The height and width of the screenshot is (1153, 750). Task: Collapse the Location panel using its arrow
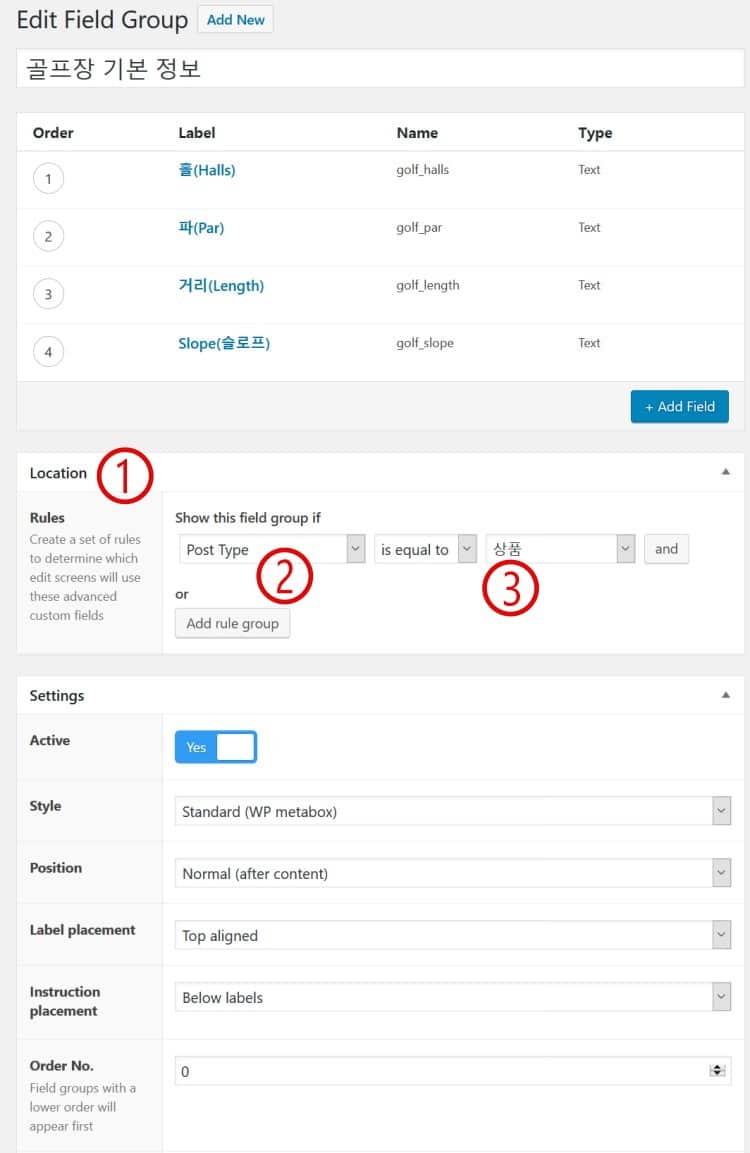tap(726, 472)
